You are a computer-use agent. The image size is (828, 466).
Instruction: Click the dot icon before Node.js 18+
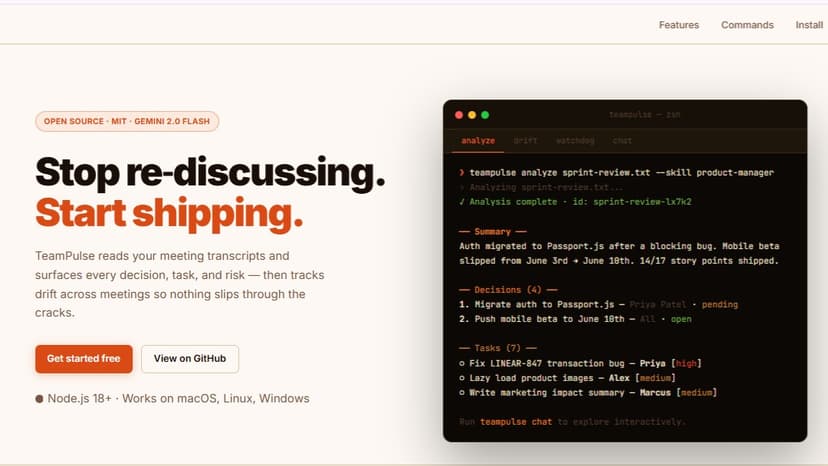(39, 399)
